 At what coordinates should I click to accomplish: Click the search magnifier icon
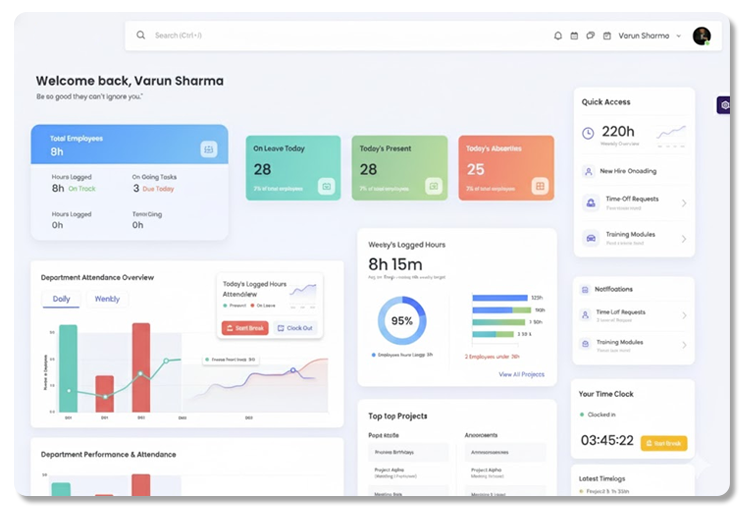[x=141, y=35]
